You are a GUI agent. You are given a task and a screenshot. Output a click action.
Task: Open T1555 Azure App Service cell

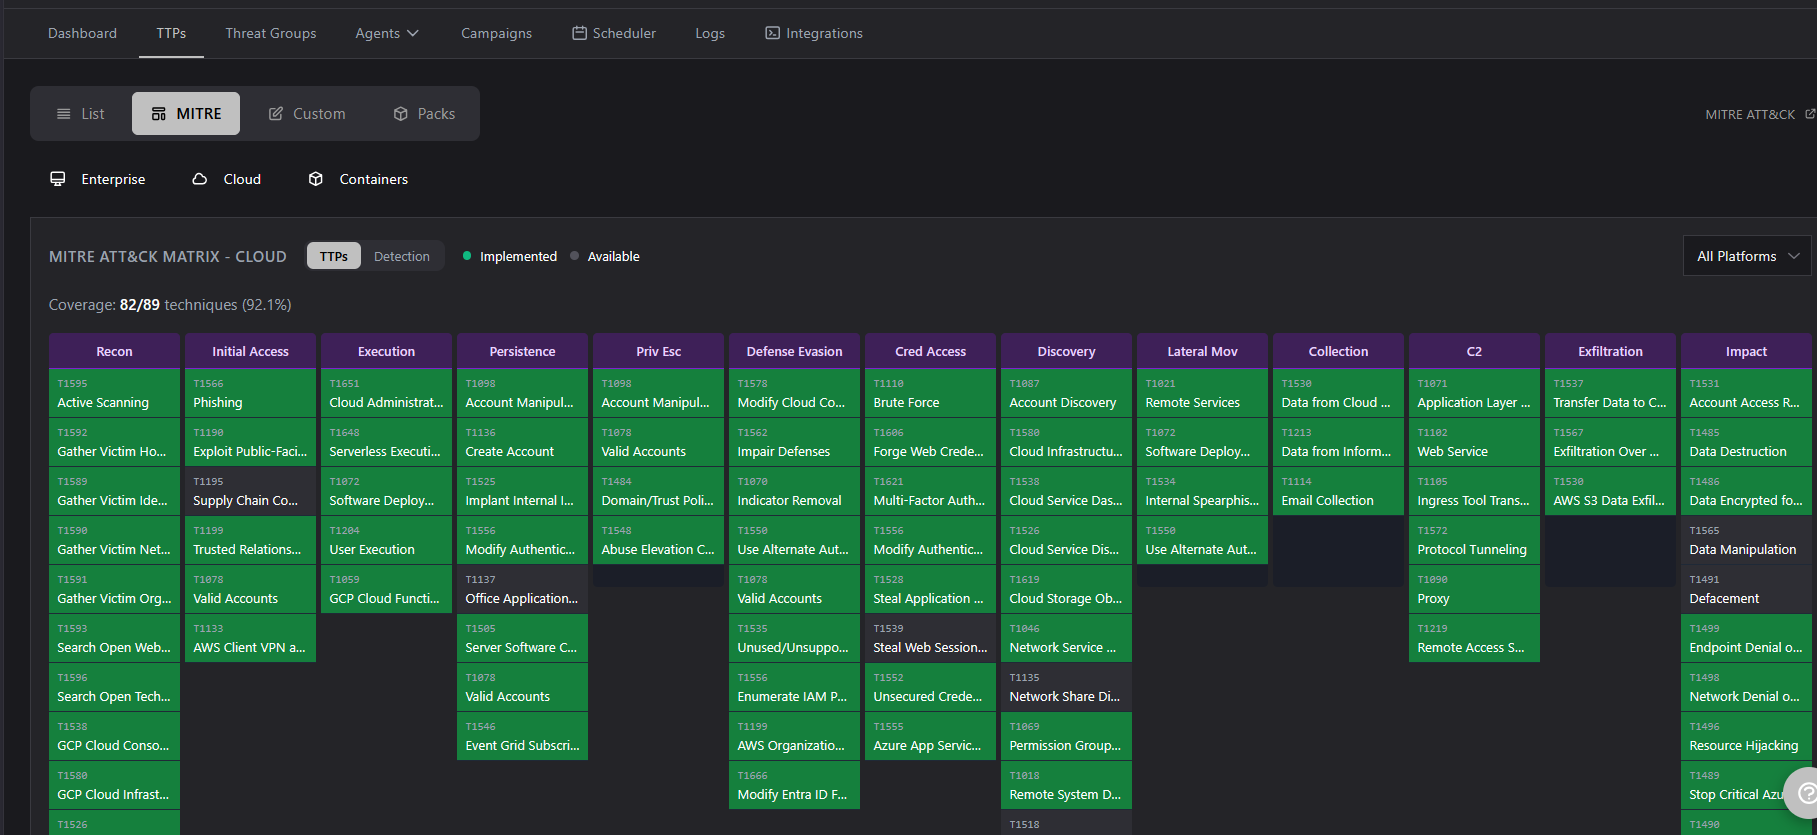click(x=930, y=736)
